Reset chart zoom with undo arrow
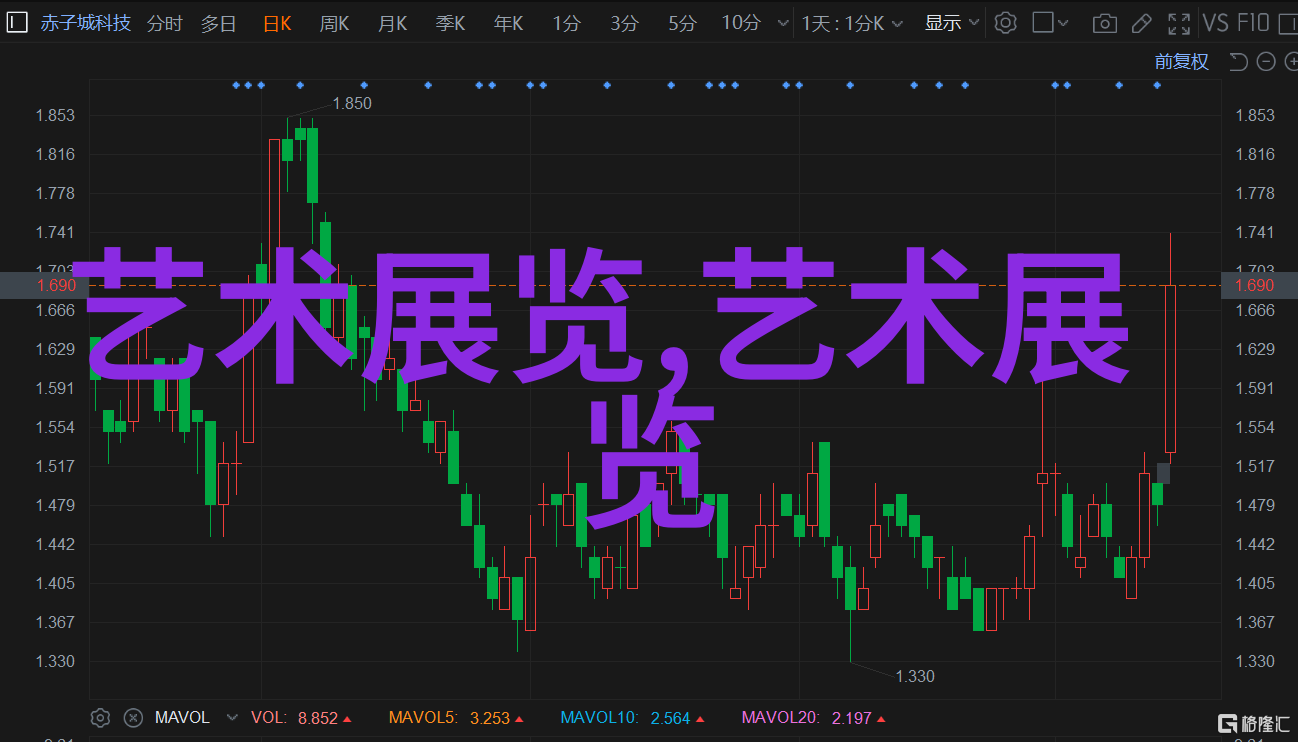The height and width of the screenshot is (742, 1298). click(1238, 62)
